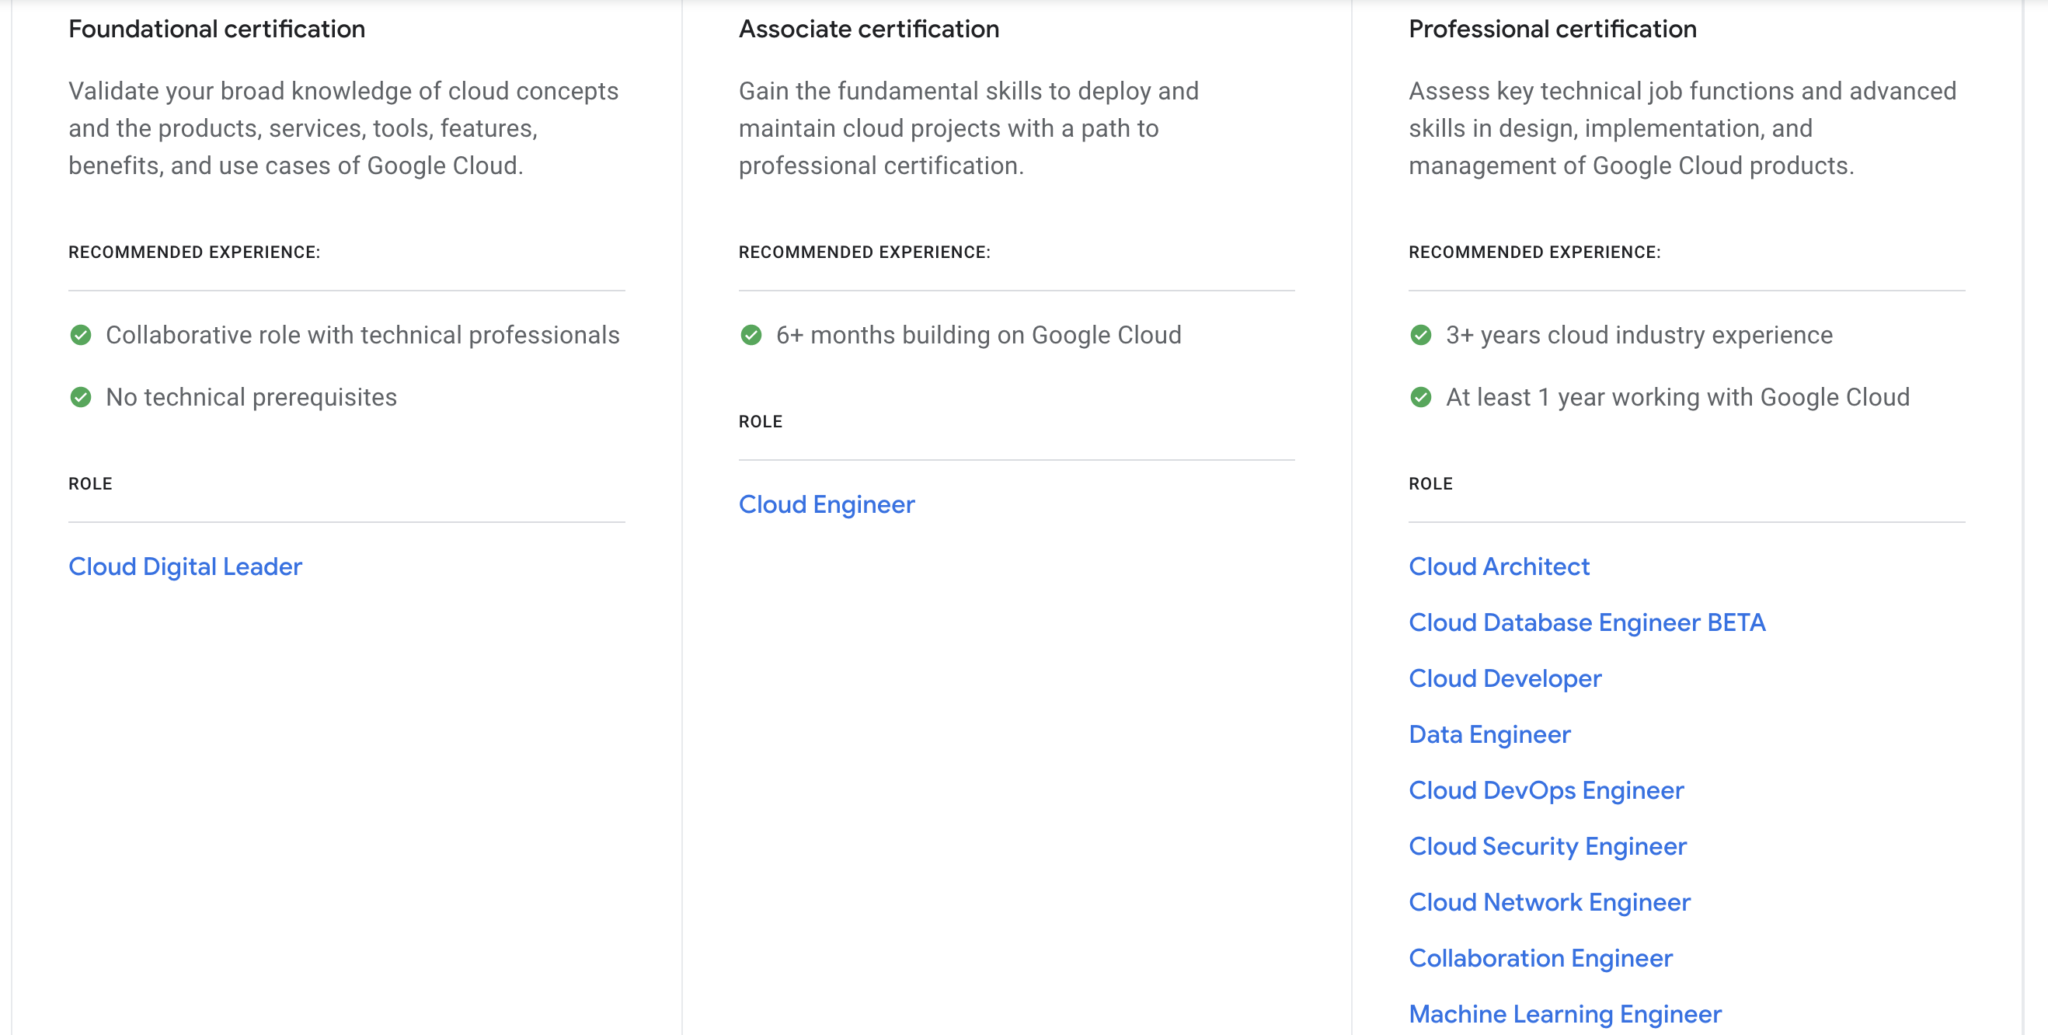
Task: Click the Foundational certification heading
Action: [216, 29]
